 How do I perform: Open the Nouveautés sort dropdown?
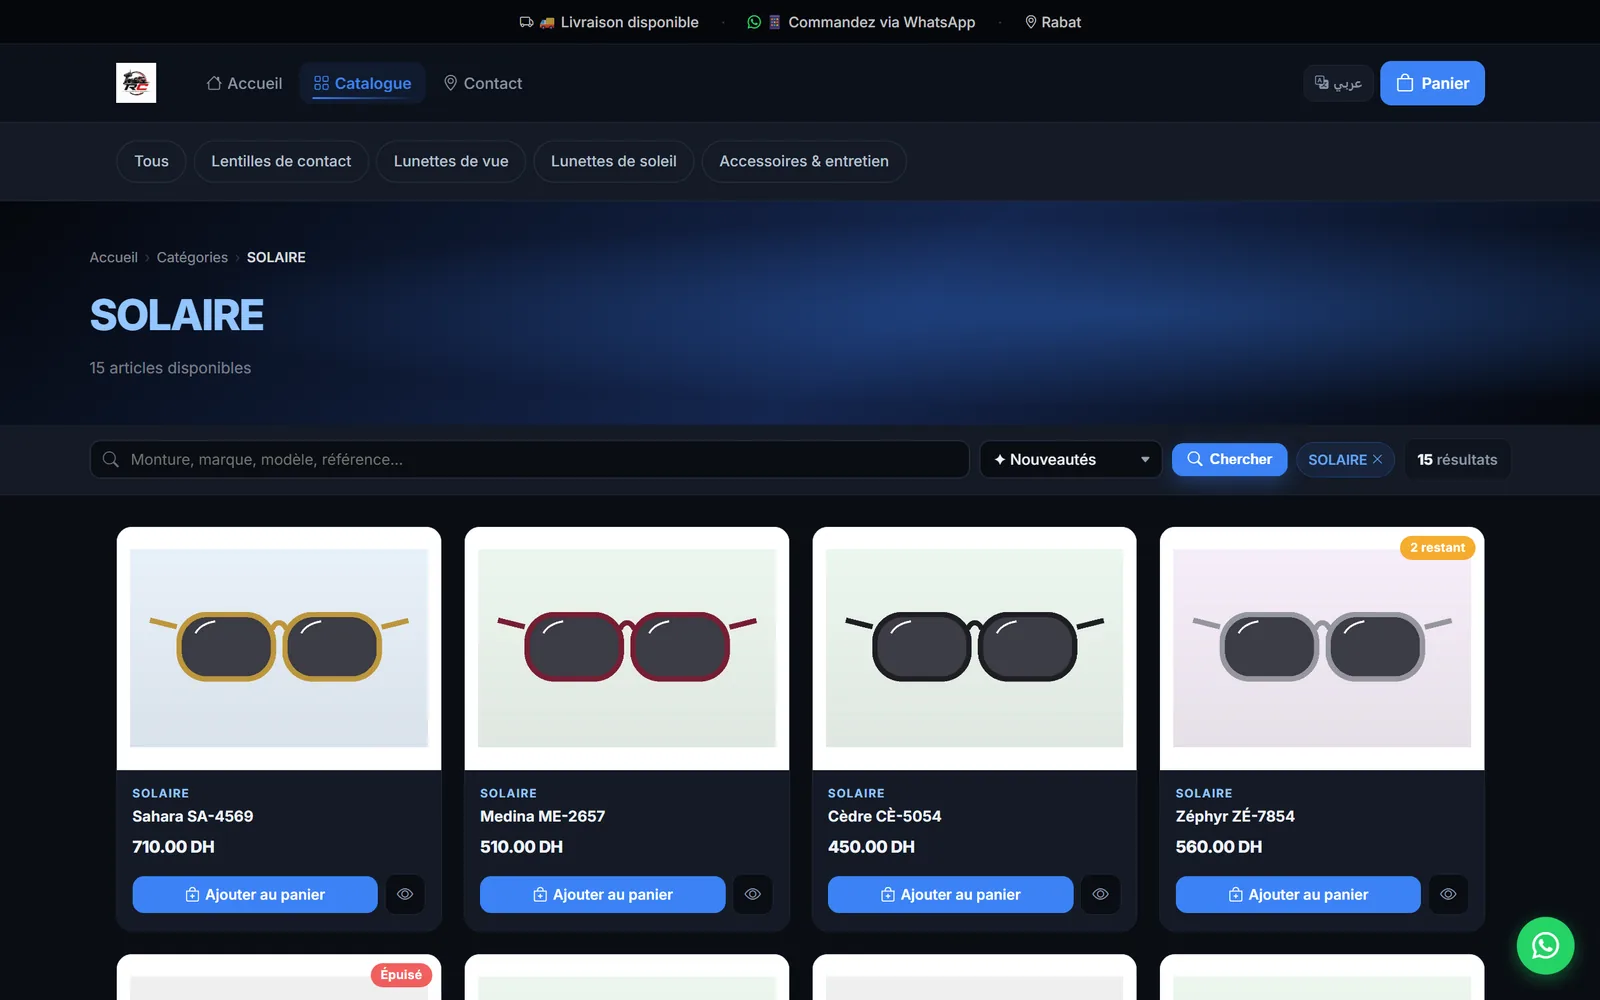pos(1071,459)
